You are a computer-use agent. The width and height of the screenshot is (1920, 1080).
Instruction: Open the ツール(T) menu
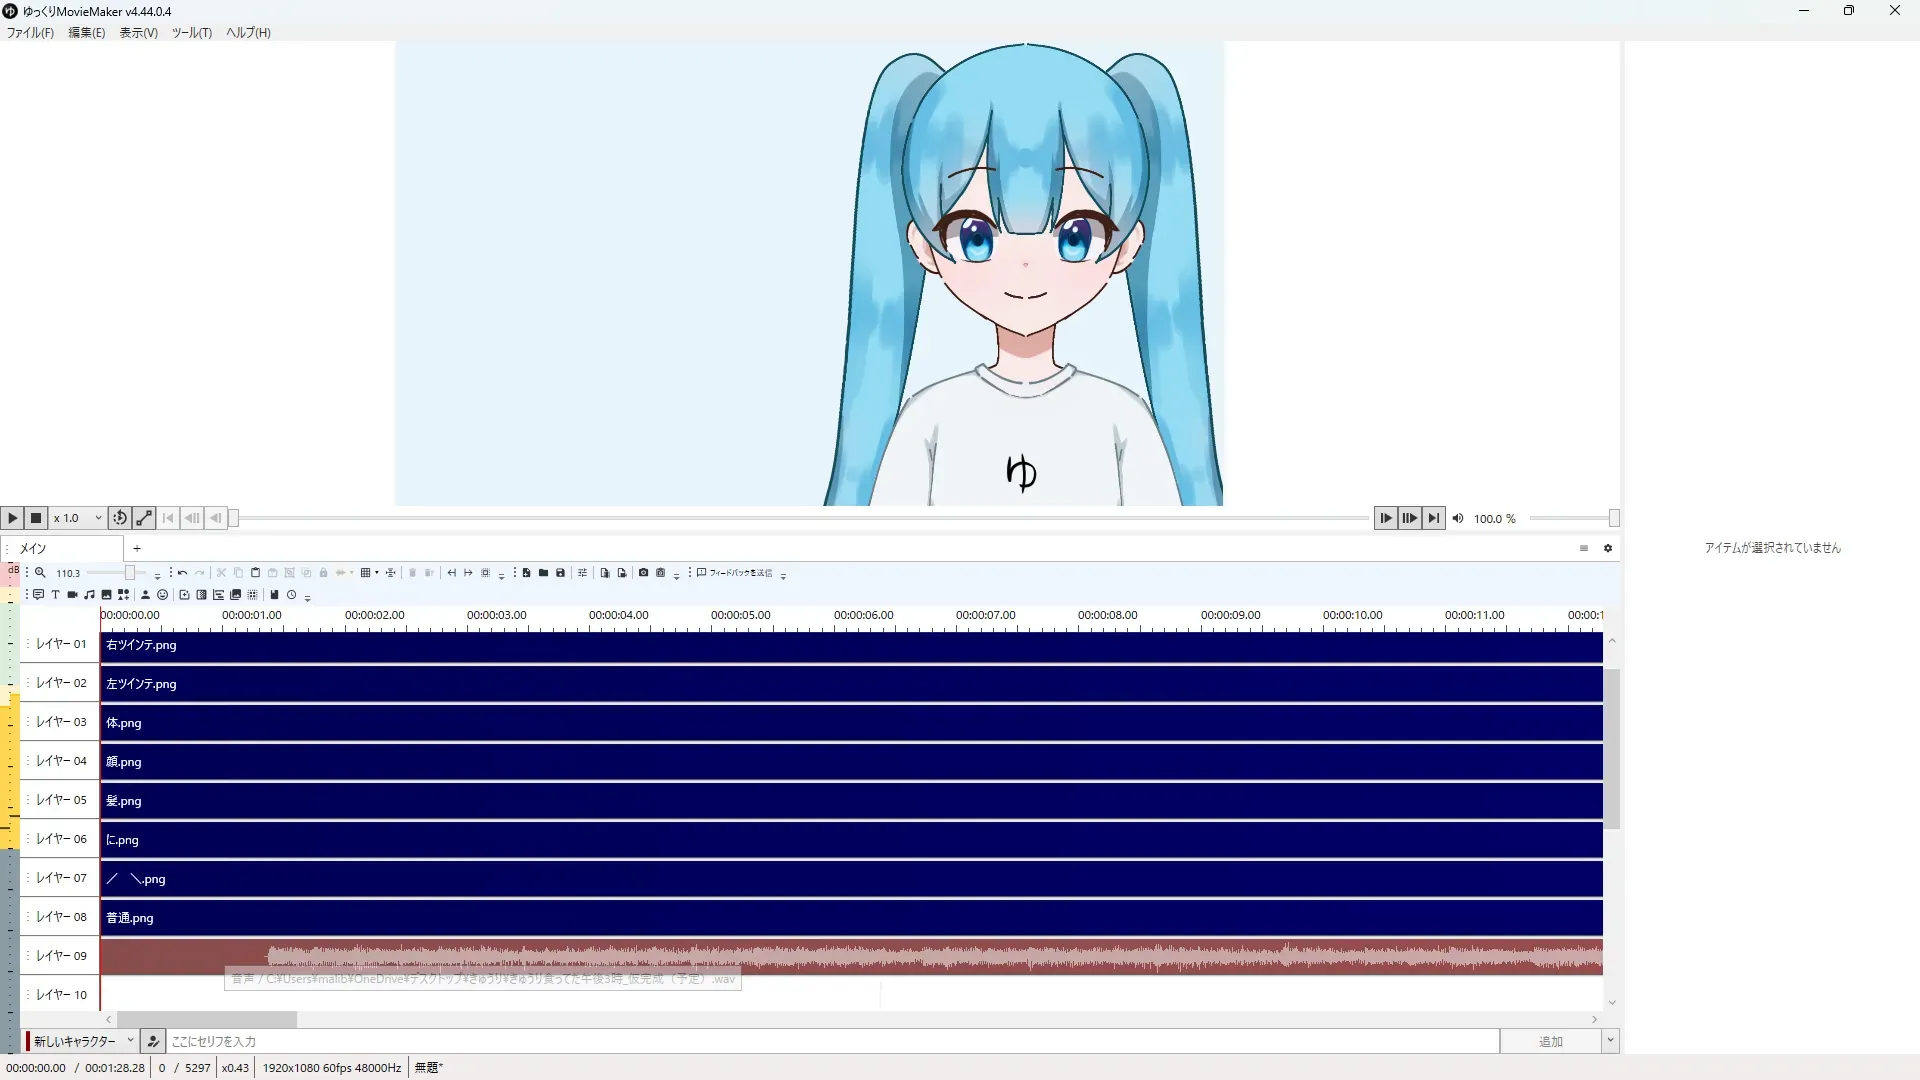(x=191, y=33)
